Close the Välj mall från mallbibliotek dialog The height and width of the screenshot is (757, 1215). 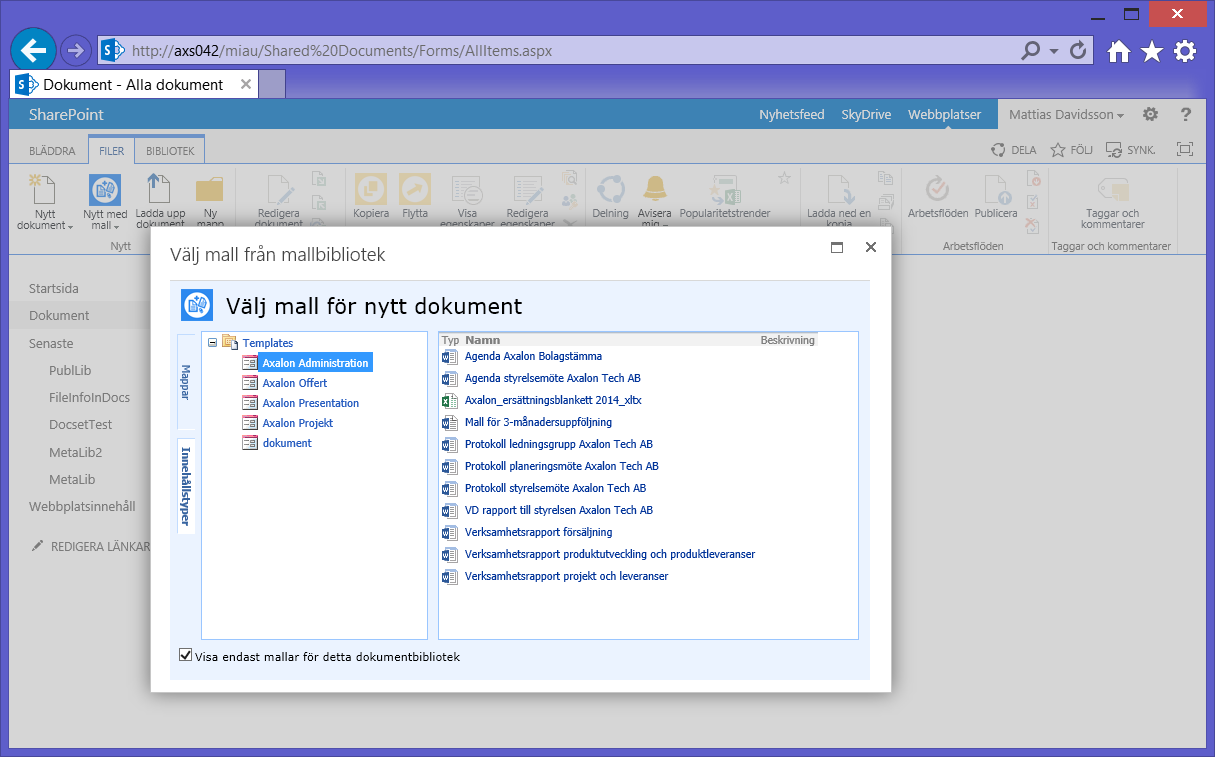click(871, 247)
